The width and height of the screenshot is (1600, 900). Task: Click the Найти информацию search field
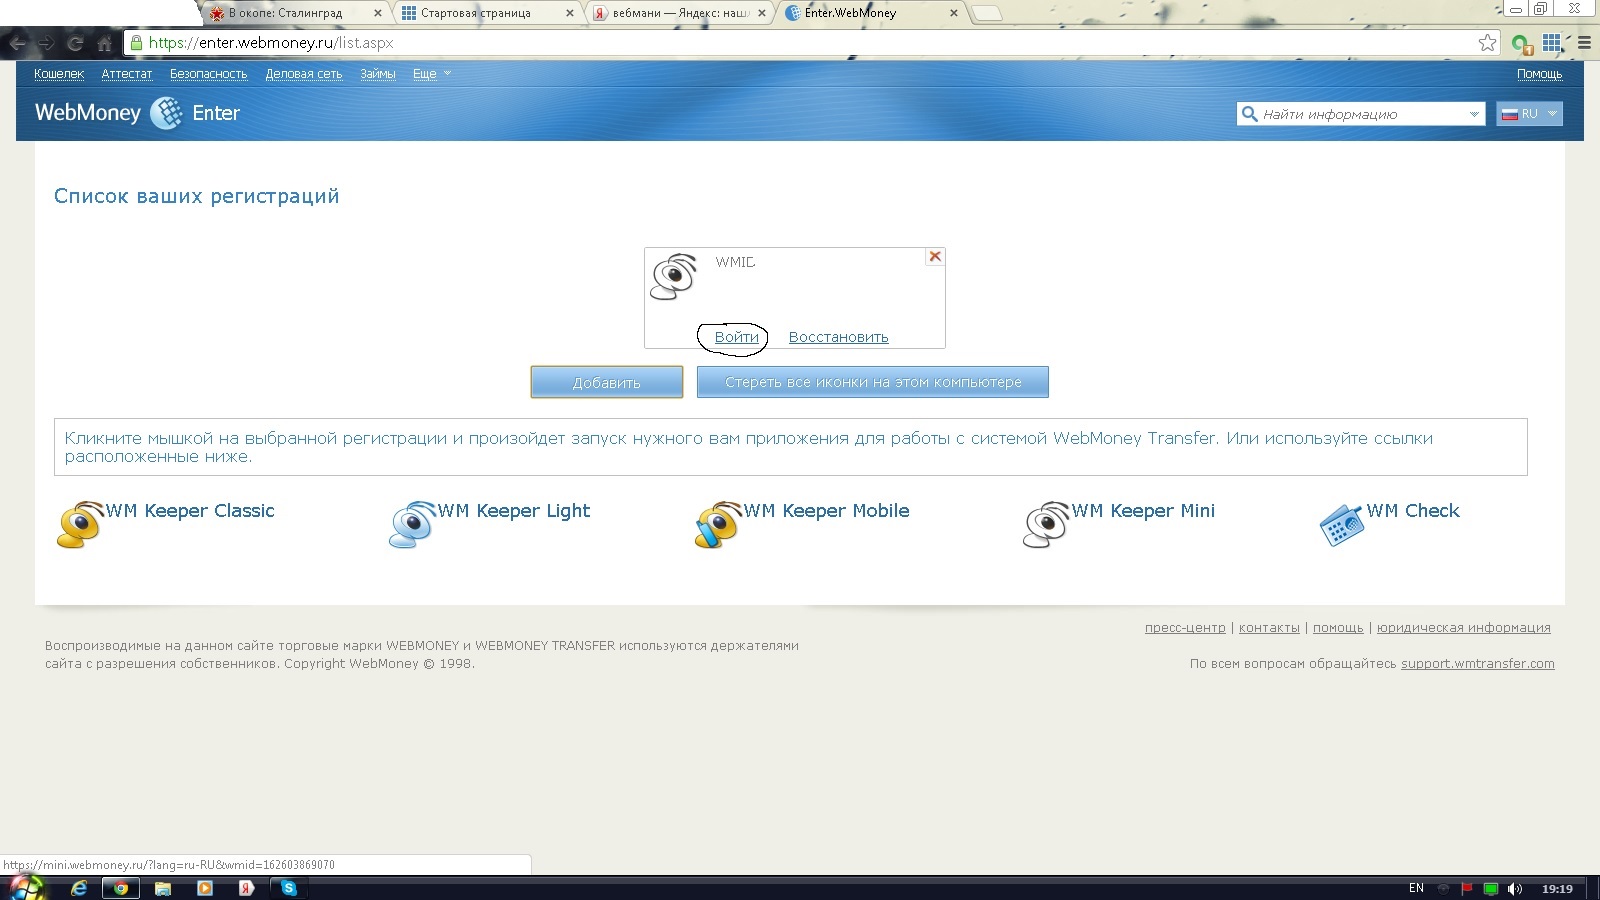pyautogui.click(x=1360, y=114)
